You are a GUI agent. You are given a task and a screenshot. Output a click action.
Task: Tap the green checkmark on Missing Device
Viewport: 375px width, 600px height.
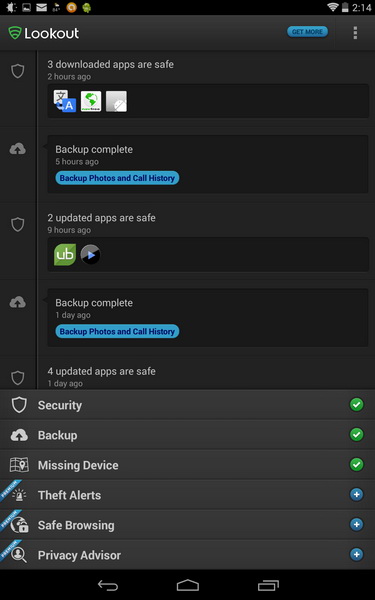[x=356, y=465]
